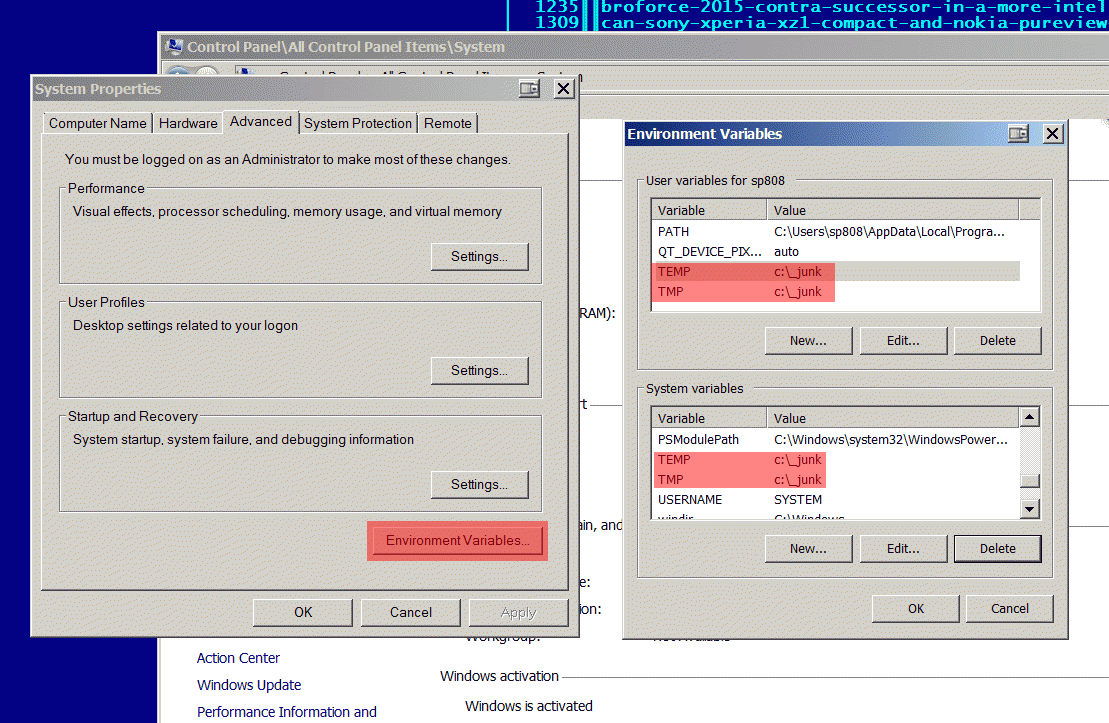The width and height of the screenshot is (1109, 723).
Task: Open the Remote tab
Action: point(448,123)
